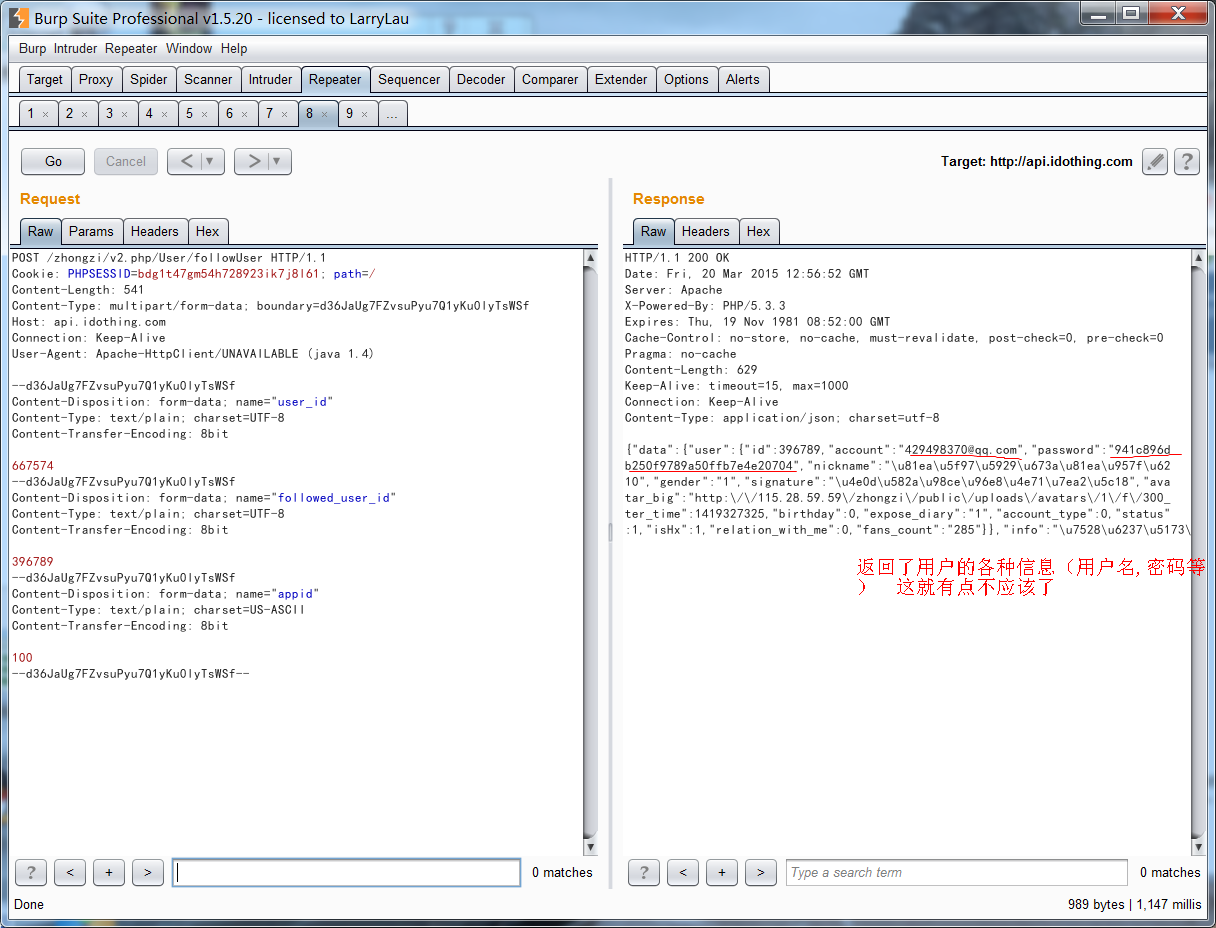Switch to the Alerts tool tab

coord(743,79)
